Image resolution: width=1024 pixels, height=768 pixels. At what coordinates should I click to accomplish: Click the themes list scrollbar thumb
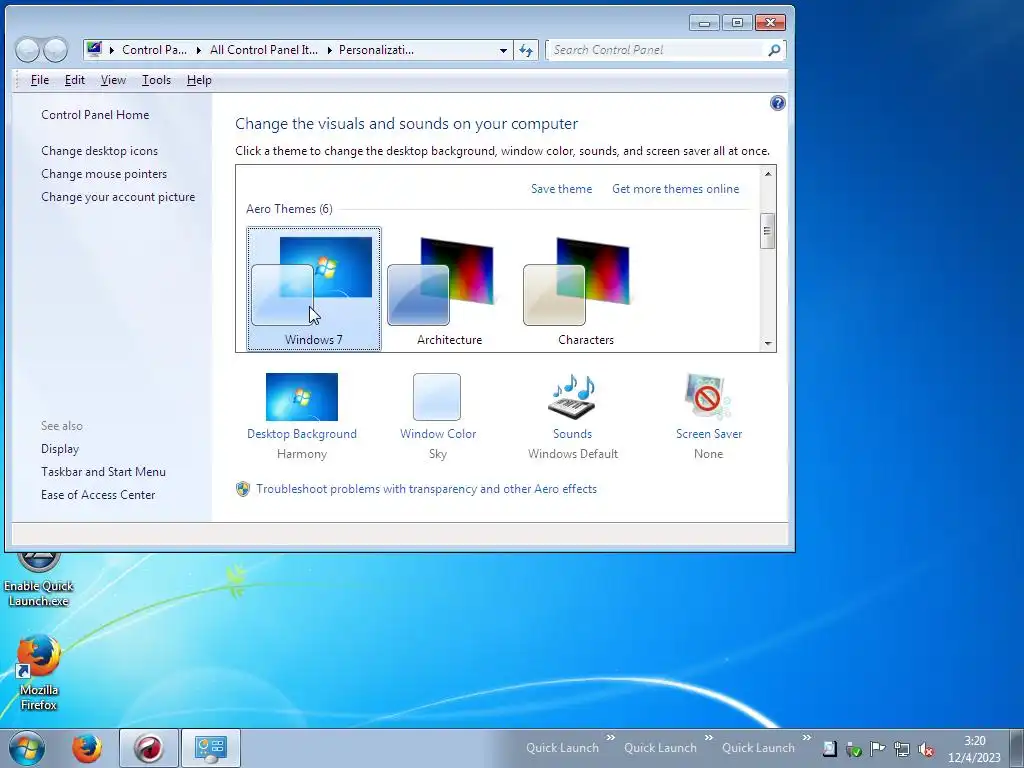pos(768,231)
